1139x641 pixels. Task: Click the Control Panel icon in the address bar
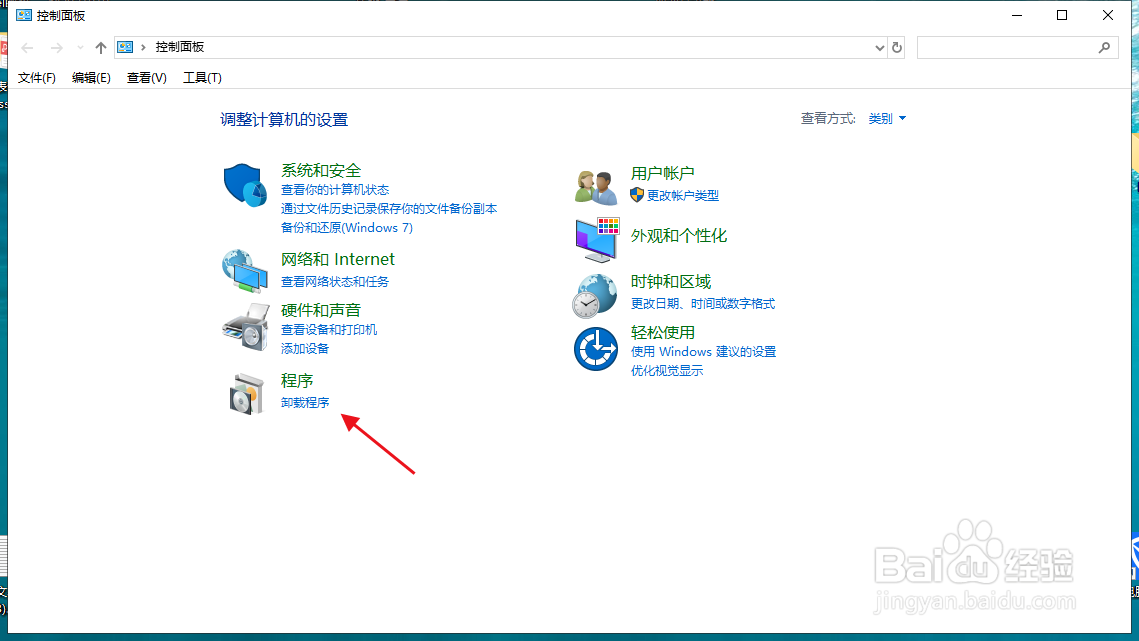(124, 46)
